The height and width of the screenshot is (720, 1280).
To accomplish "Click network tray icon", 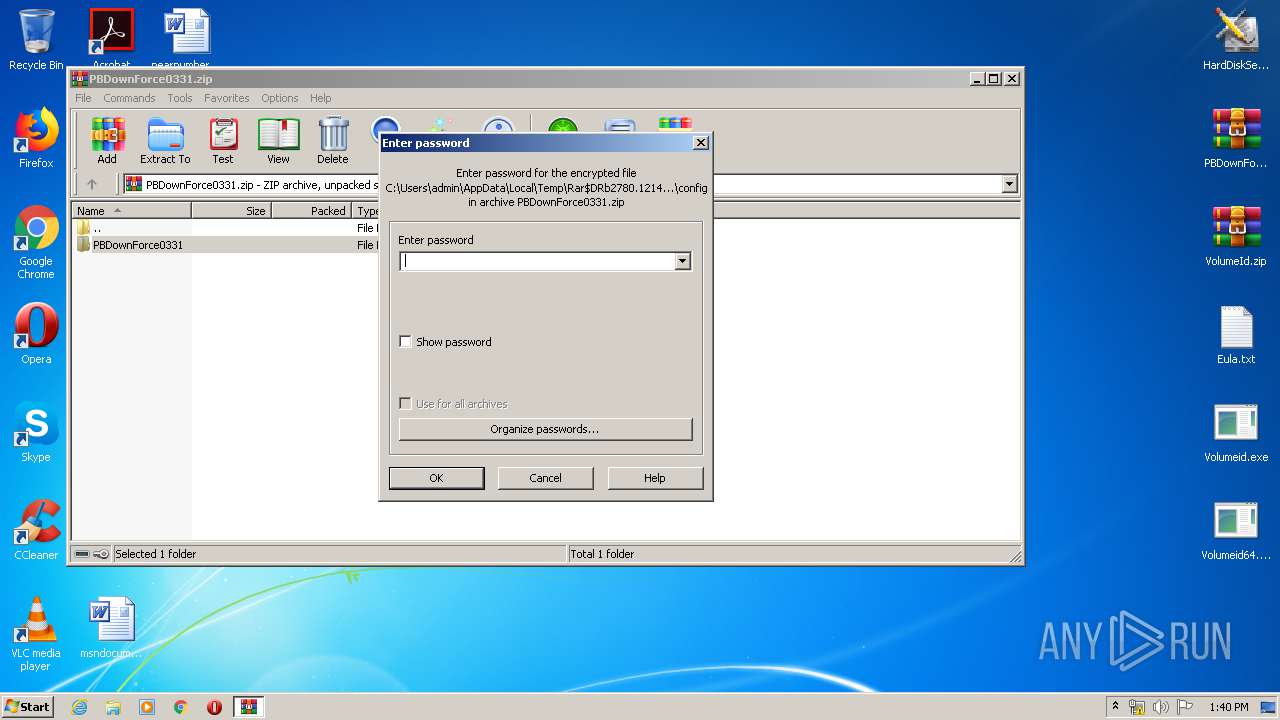I will [1137, 707].
